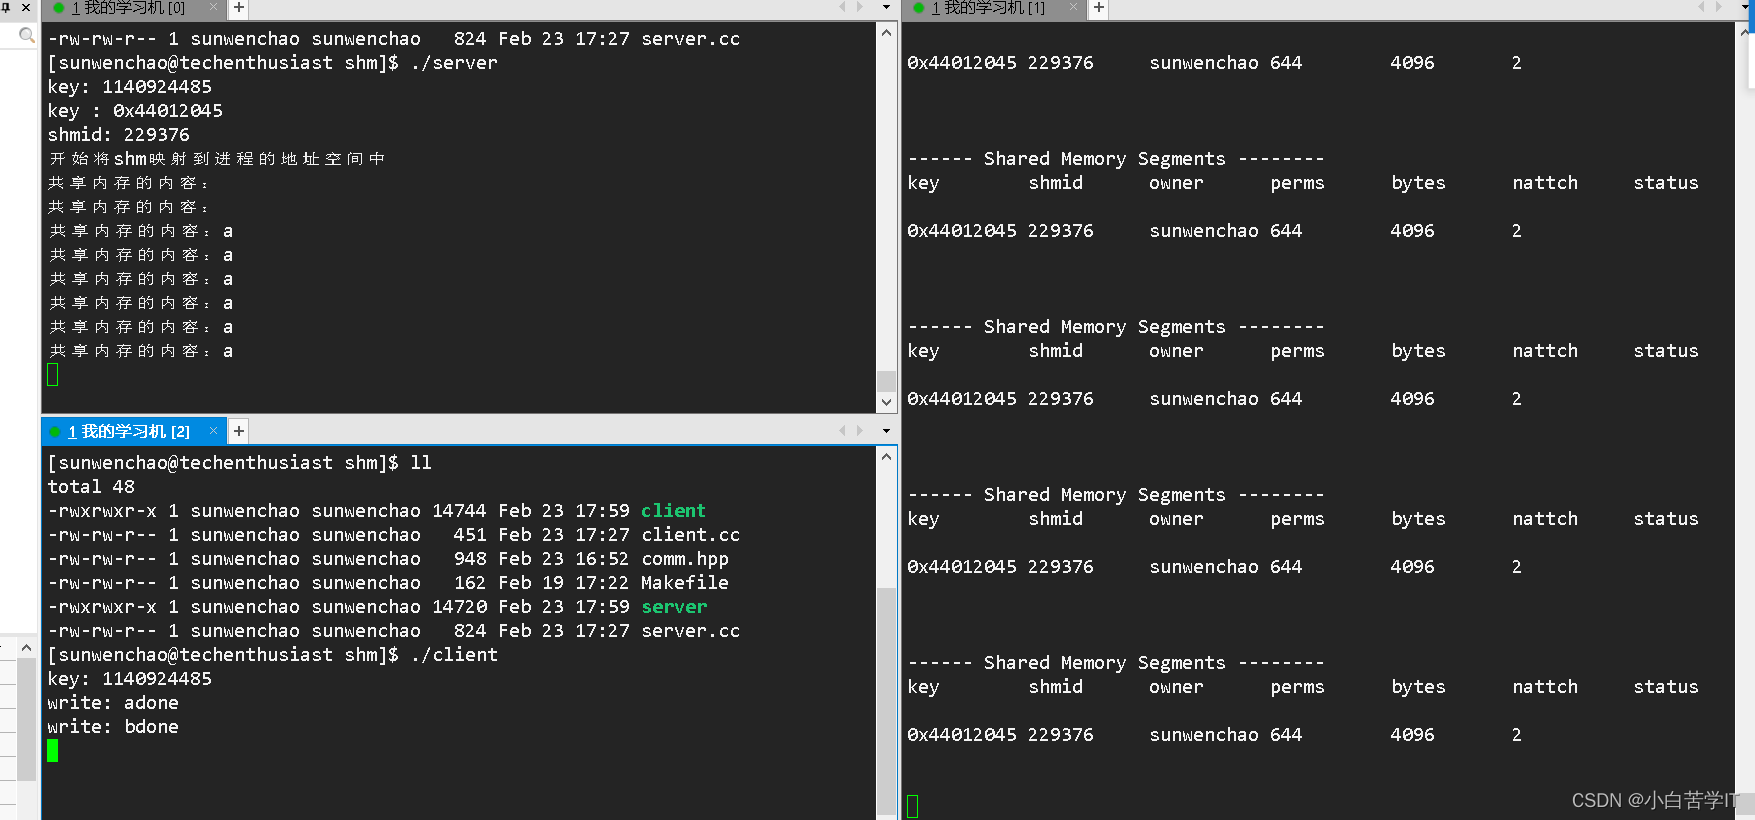Click the cursor box at bottom of right terminal
Screen dimensions: 1755x820
pyautogui.click(x=912, y=806)
